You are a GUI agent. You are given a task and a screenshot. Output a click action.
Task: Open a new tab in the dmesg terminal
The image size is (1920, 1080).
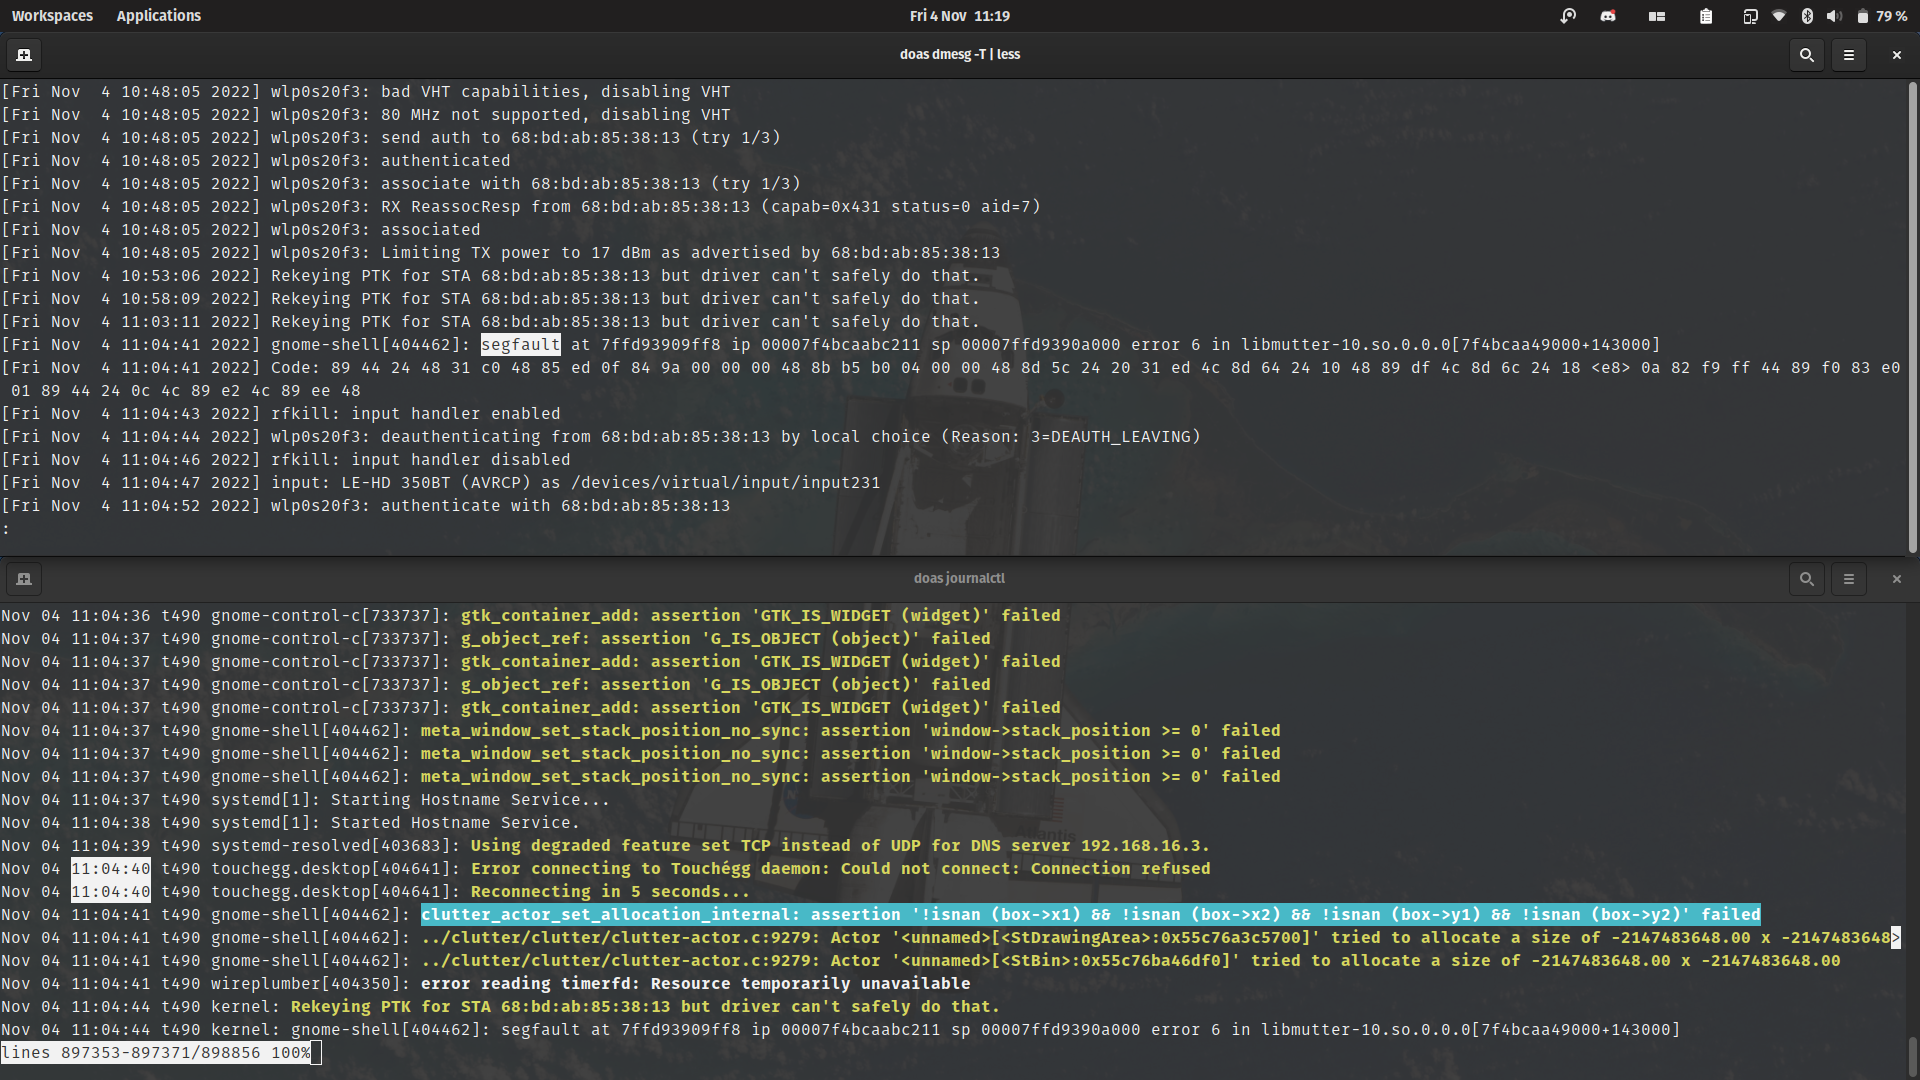click(23, 55)
